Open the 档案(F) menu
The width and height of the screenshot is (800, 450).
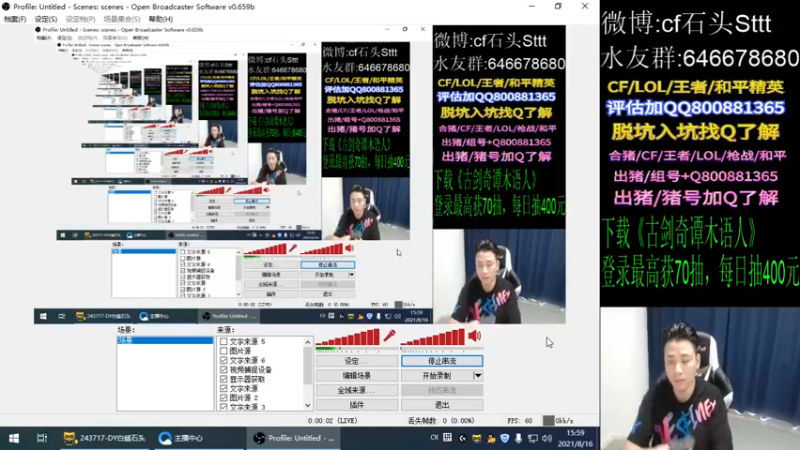[15, 19]
